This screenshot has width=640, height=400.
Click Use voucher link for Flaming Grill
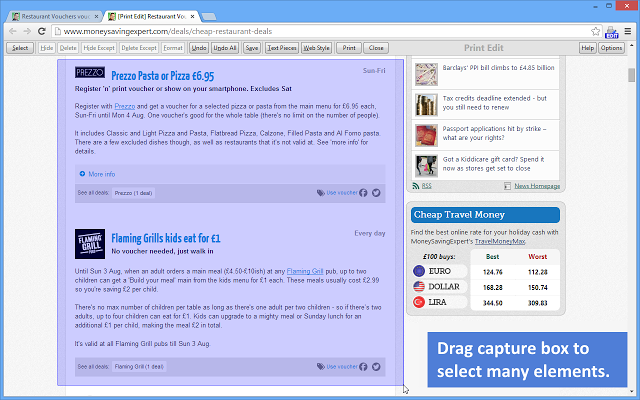click(342, 367)
